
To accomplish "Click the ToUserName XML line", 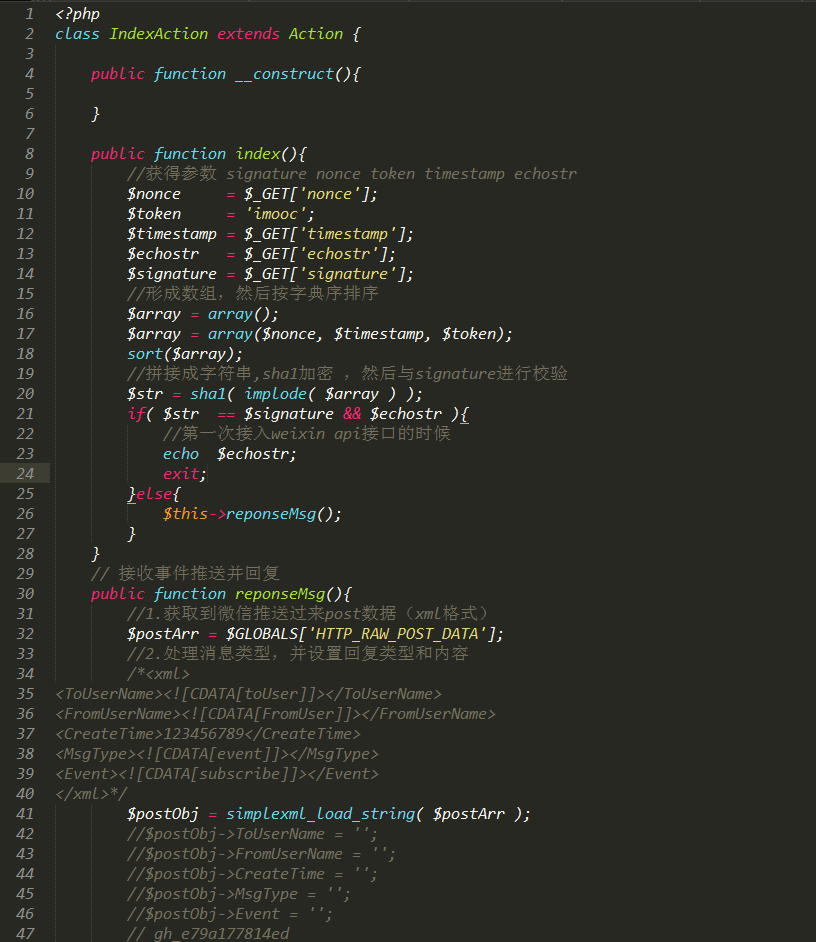I will click(x=248, y=694).
